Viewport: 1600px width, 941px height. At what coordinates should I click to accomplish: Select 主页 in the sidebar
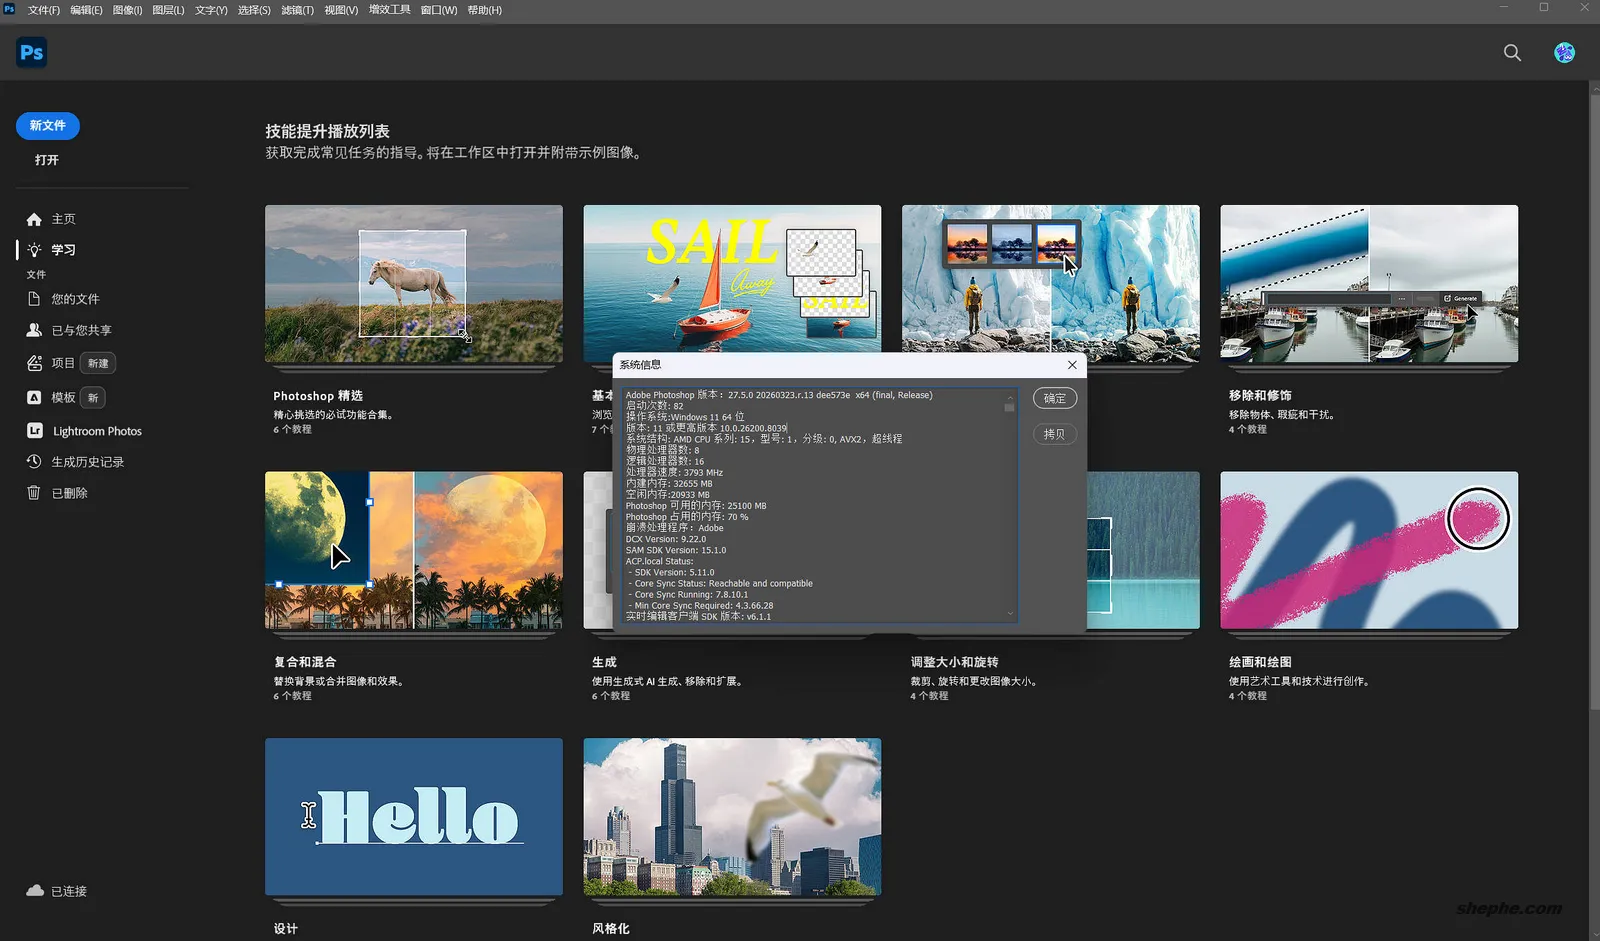click(x=64, y=218)
